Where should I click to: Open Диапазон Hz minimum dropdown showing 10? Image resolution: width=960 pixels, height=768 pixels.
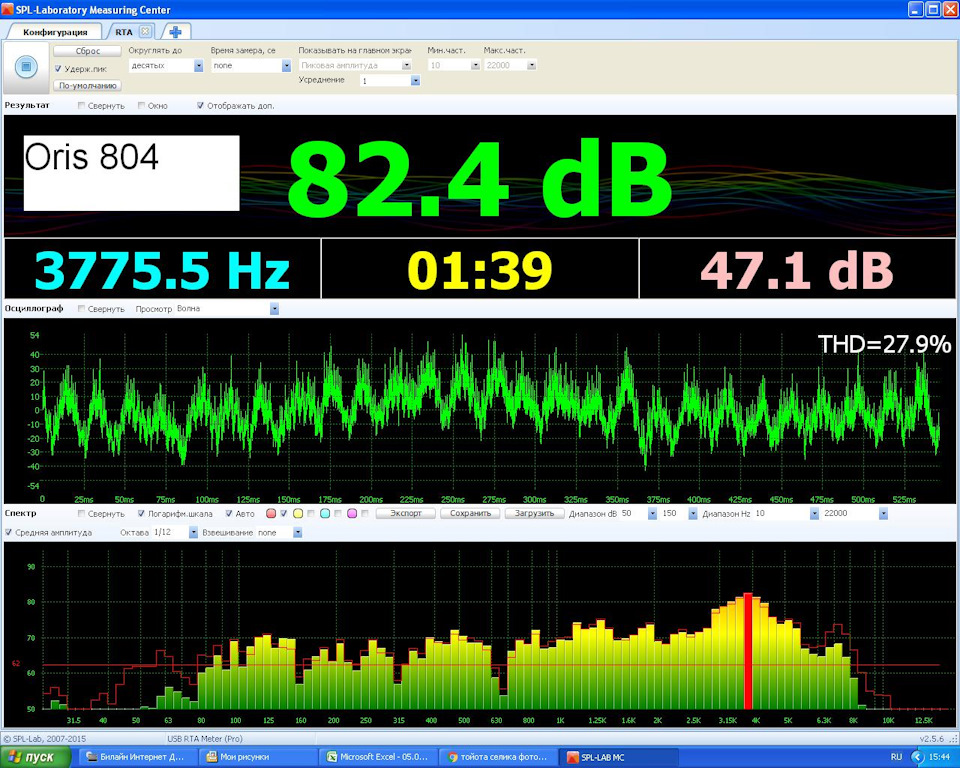coord(814,513)
